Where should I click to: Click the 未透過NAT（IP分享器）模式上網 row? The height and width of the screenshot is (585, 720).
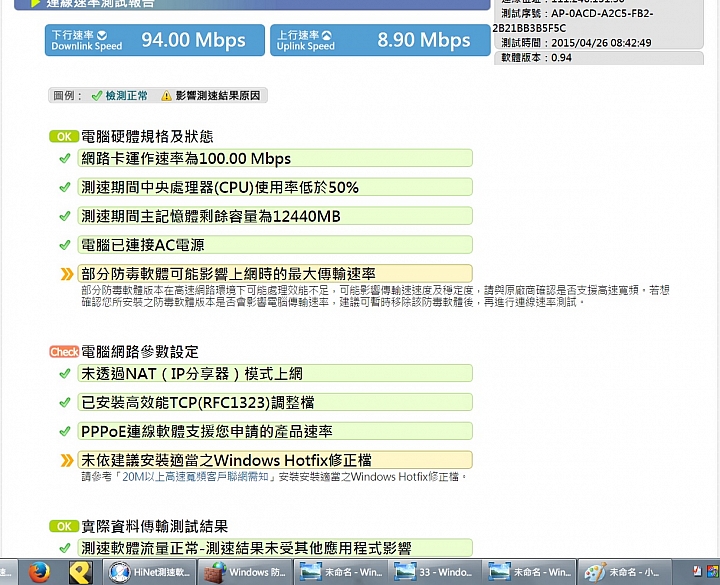click(x=275, y=373)
